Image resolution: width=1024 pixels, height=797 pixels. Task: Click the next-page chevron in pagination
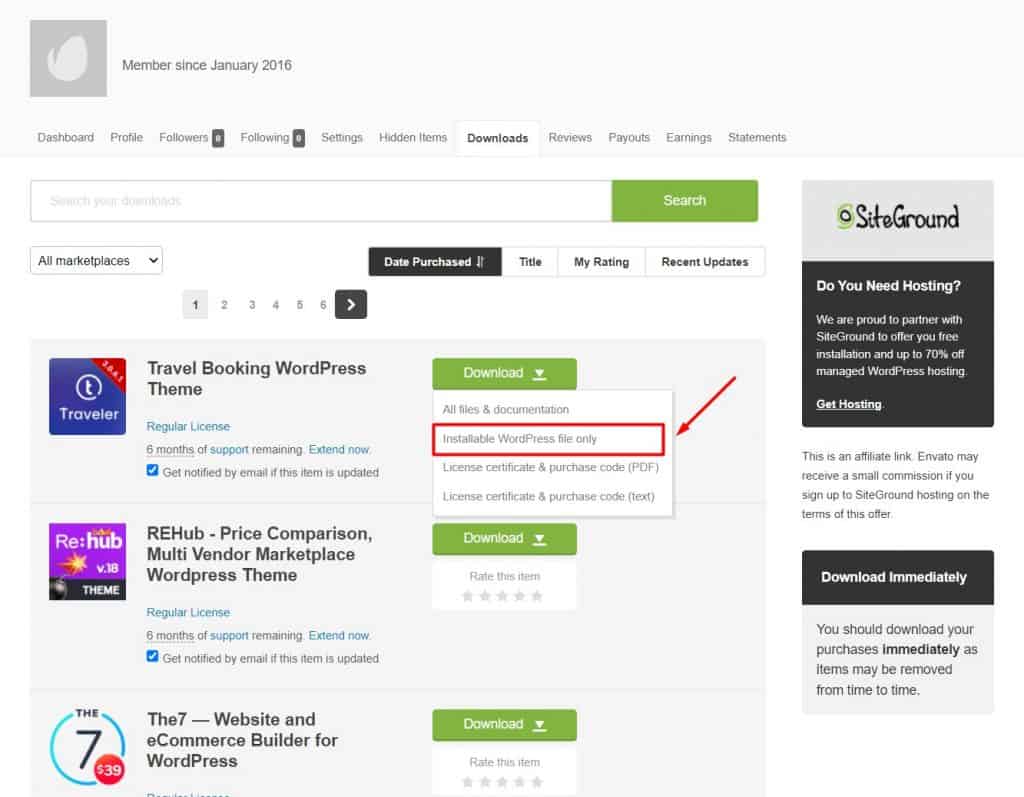(x=350, y=304)
